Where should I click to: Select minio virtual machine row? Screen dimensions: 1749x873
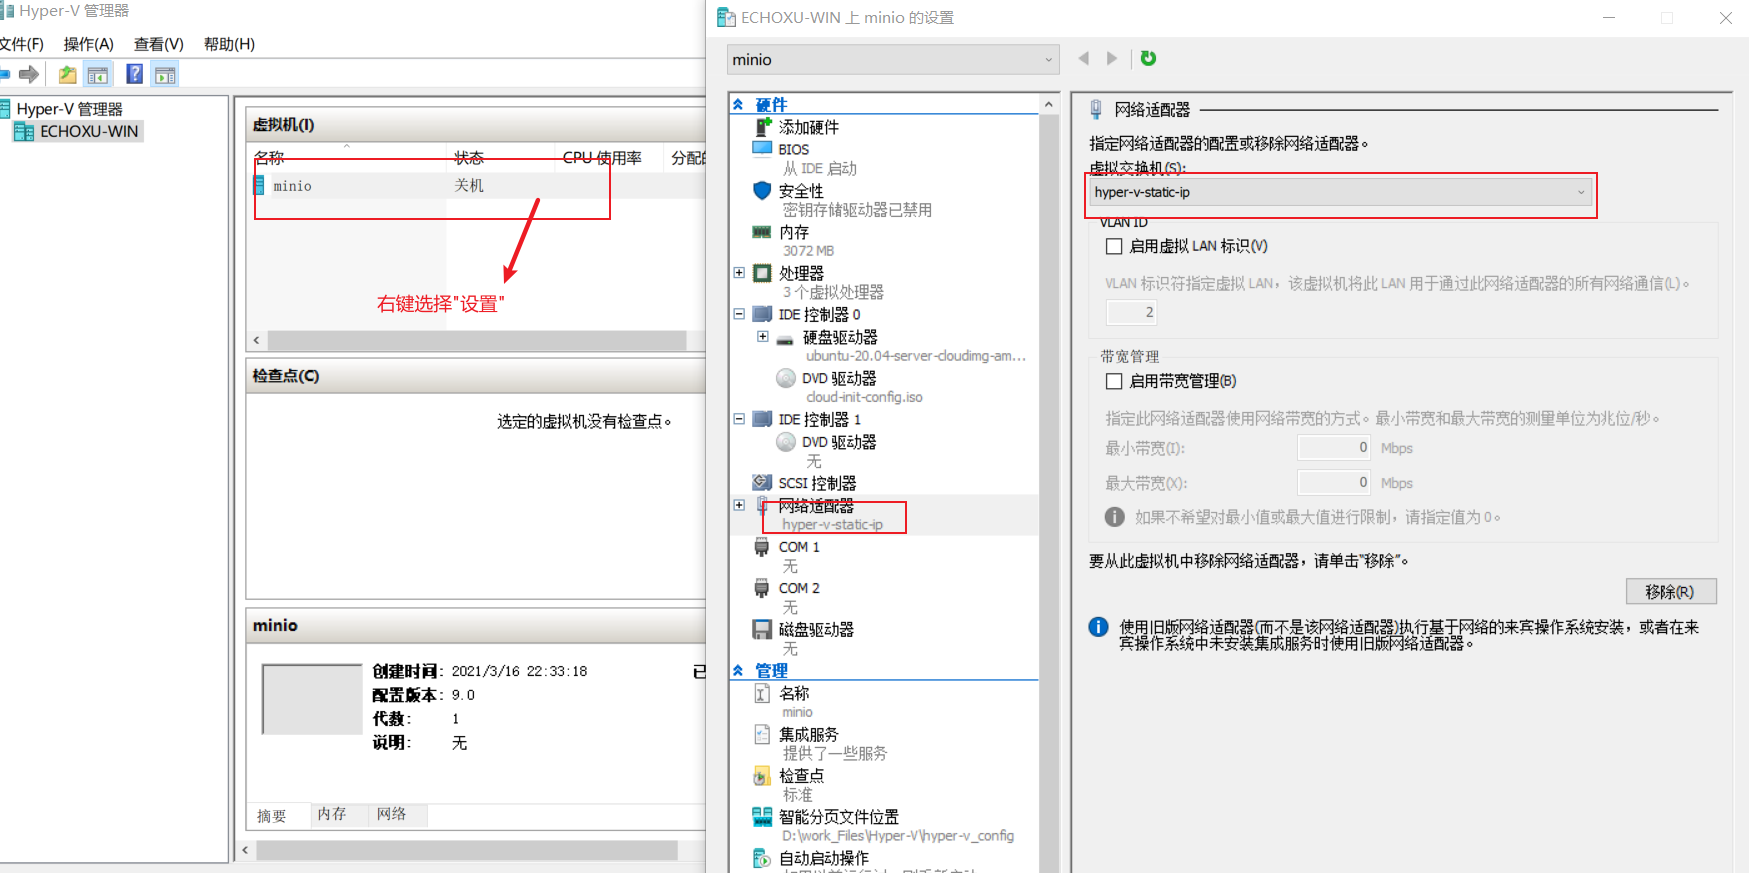coord(478,186)
